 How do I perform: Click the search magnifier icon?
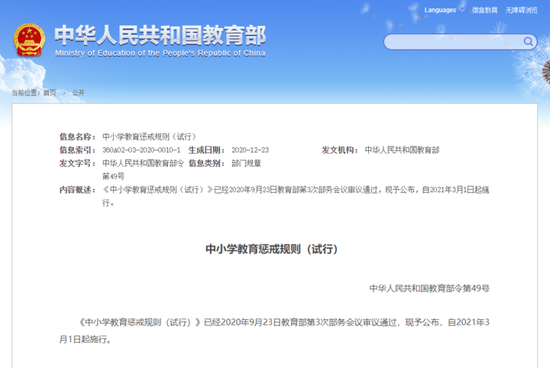point(528,42)
